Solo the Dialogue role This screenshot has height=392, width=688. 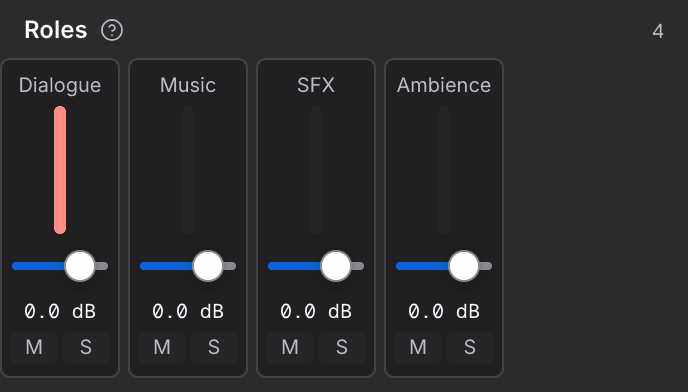tap(86, 348)
